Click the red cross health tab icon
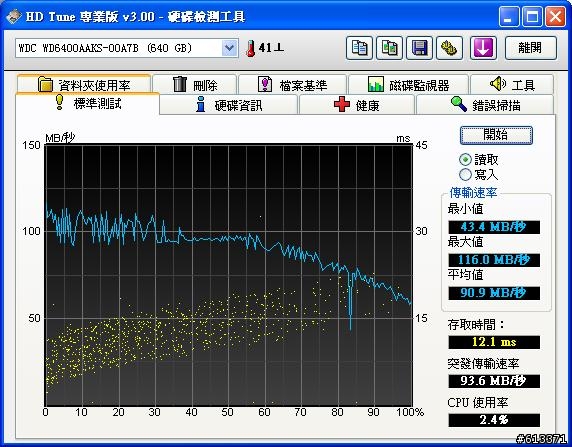This screenshot has height=447, width=572. click(342, 105)
